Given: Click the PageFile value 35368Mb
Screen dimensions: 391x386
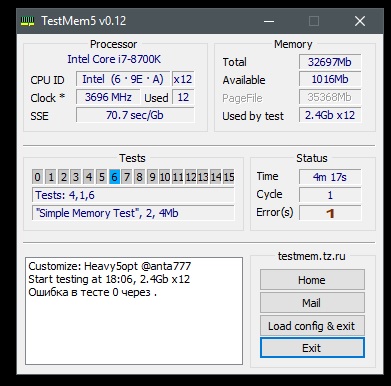Looking at the screenshot, I should (x=330, y=97).
